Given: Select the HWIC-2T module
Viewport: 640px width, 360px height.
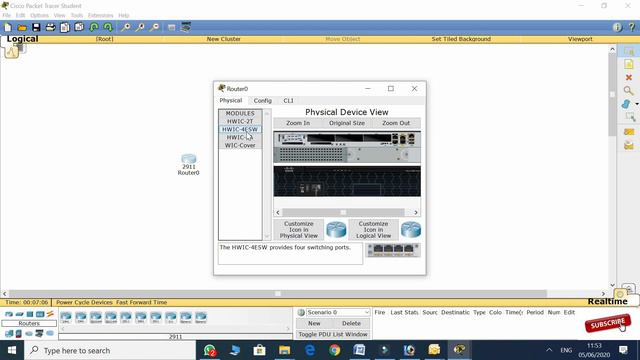Looking at the screenshot, I should tap(240, 121).
